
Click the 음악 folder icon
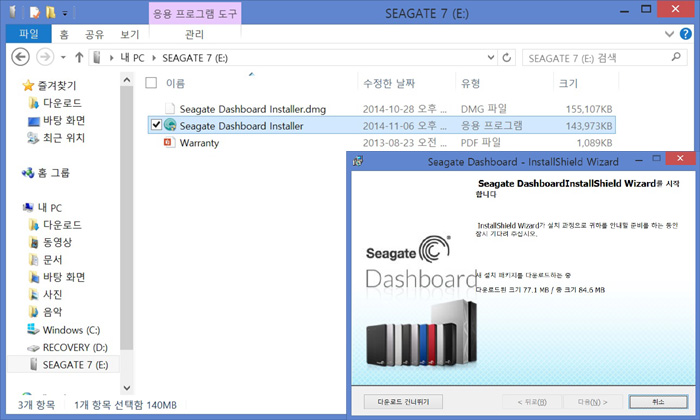[x=33, y=312]
